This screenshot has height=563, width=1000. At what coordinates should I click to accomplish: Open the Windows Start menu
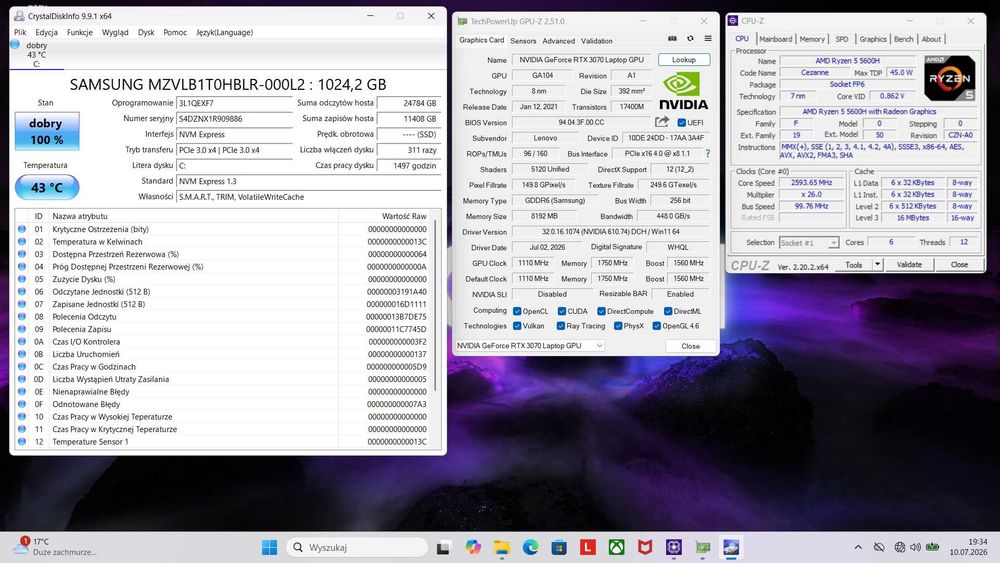[270, 547]
